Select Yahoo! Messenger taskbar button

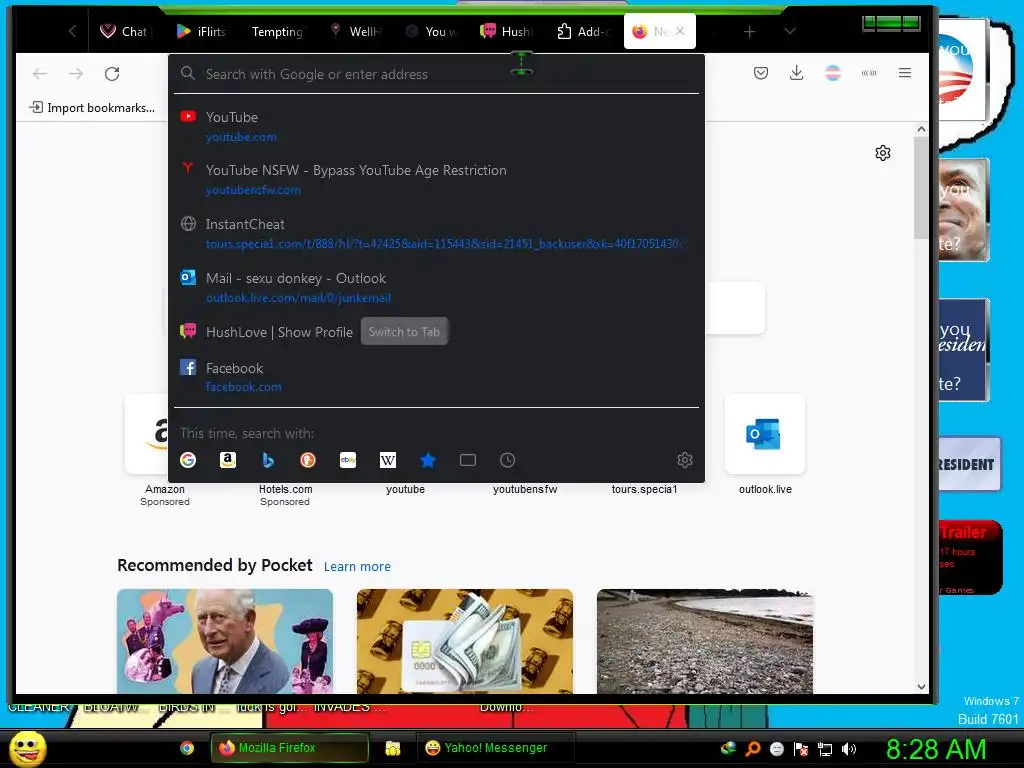click(x=496, y=748)
